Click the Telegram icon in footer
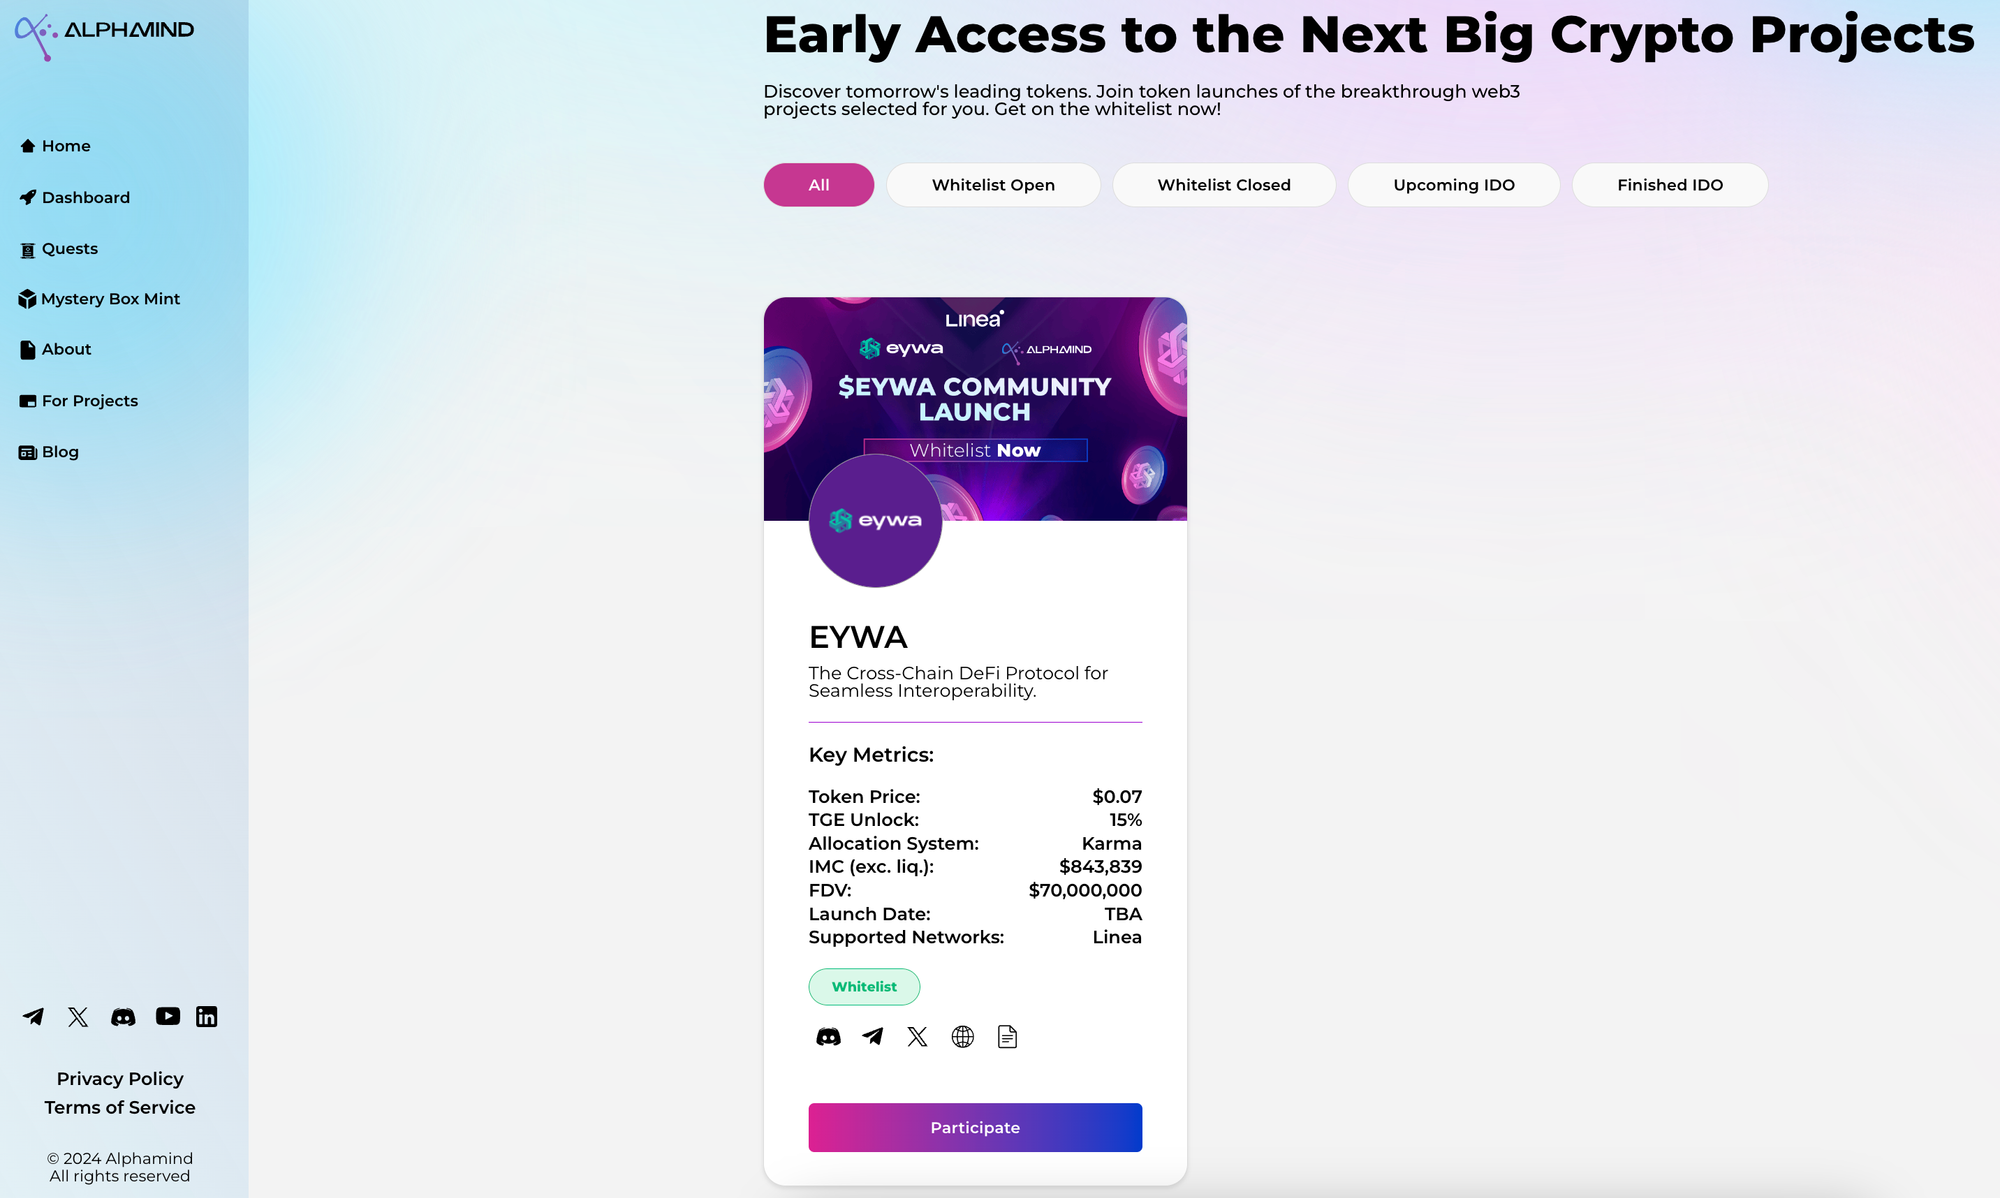The height and width of the screenshot is (1198, 2000). point(33,1015)
